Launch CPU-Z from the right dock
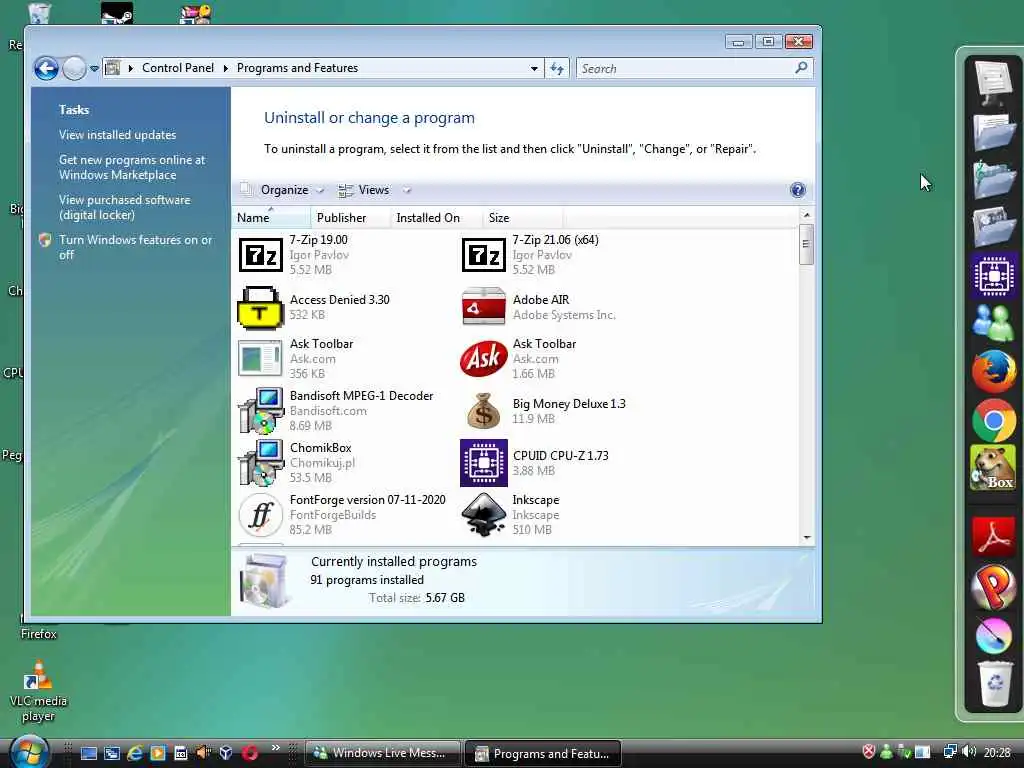Viewport: 1024px width, 768px height. [x=993, y=276]
